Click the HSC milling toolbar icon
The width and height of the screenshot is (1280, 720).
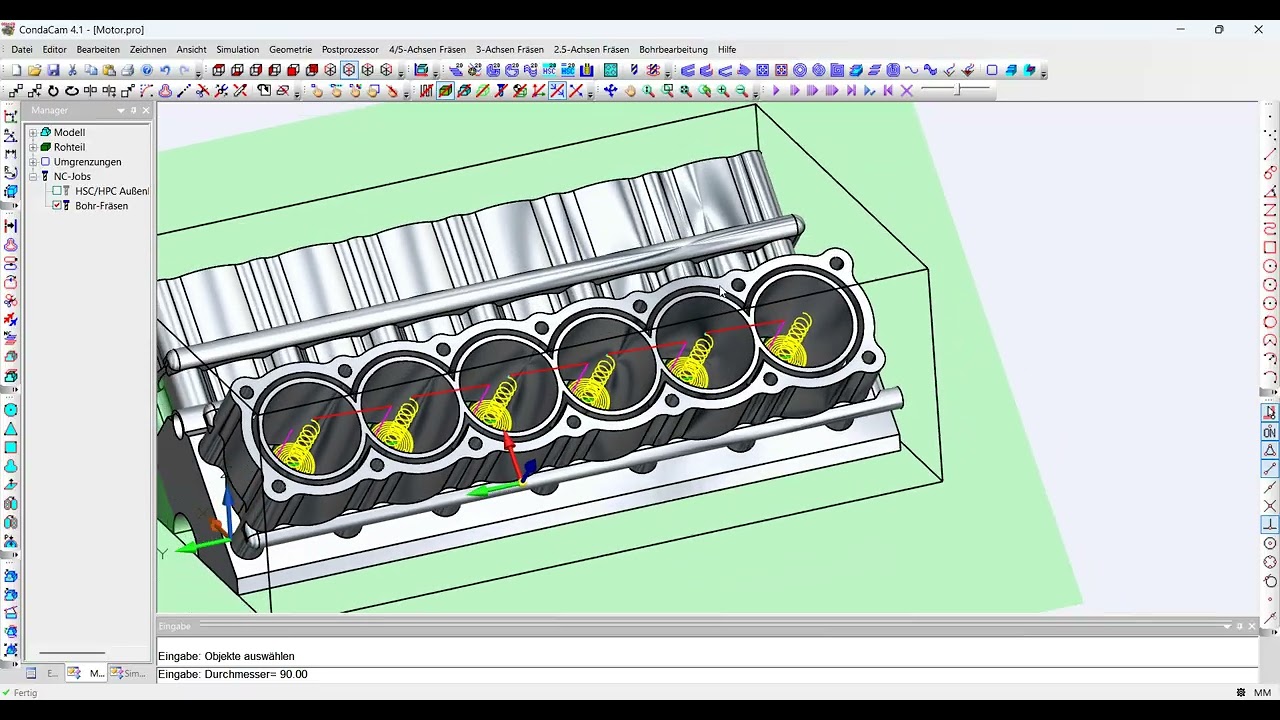[x=548, y=70]
